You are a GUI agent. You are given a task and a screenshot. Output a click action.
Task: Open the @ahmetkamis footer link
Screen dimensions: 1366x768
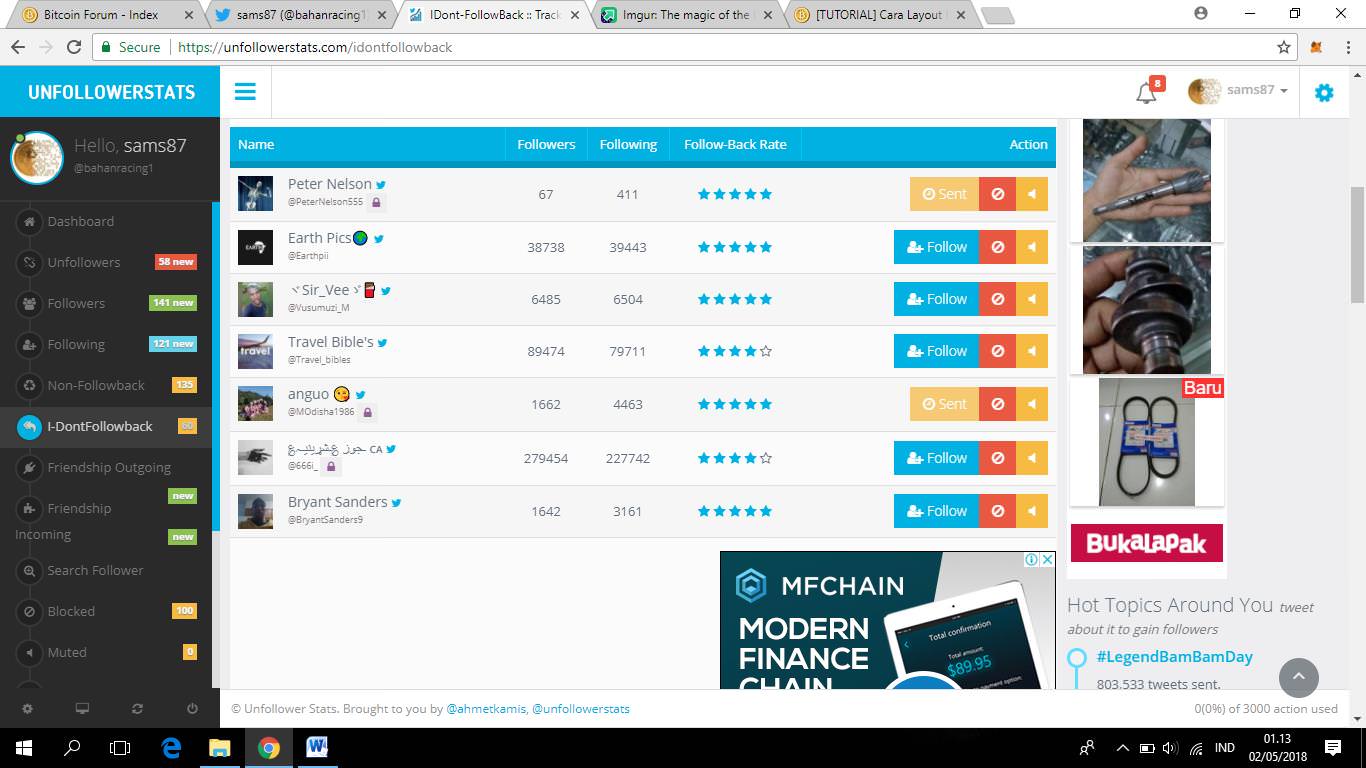coord(485,709)
